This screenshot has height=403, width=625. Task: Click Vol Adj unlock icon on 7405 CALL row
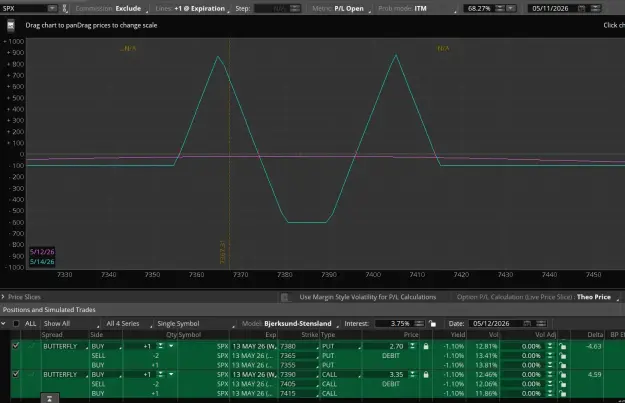coord(562,384)
